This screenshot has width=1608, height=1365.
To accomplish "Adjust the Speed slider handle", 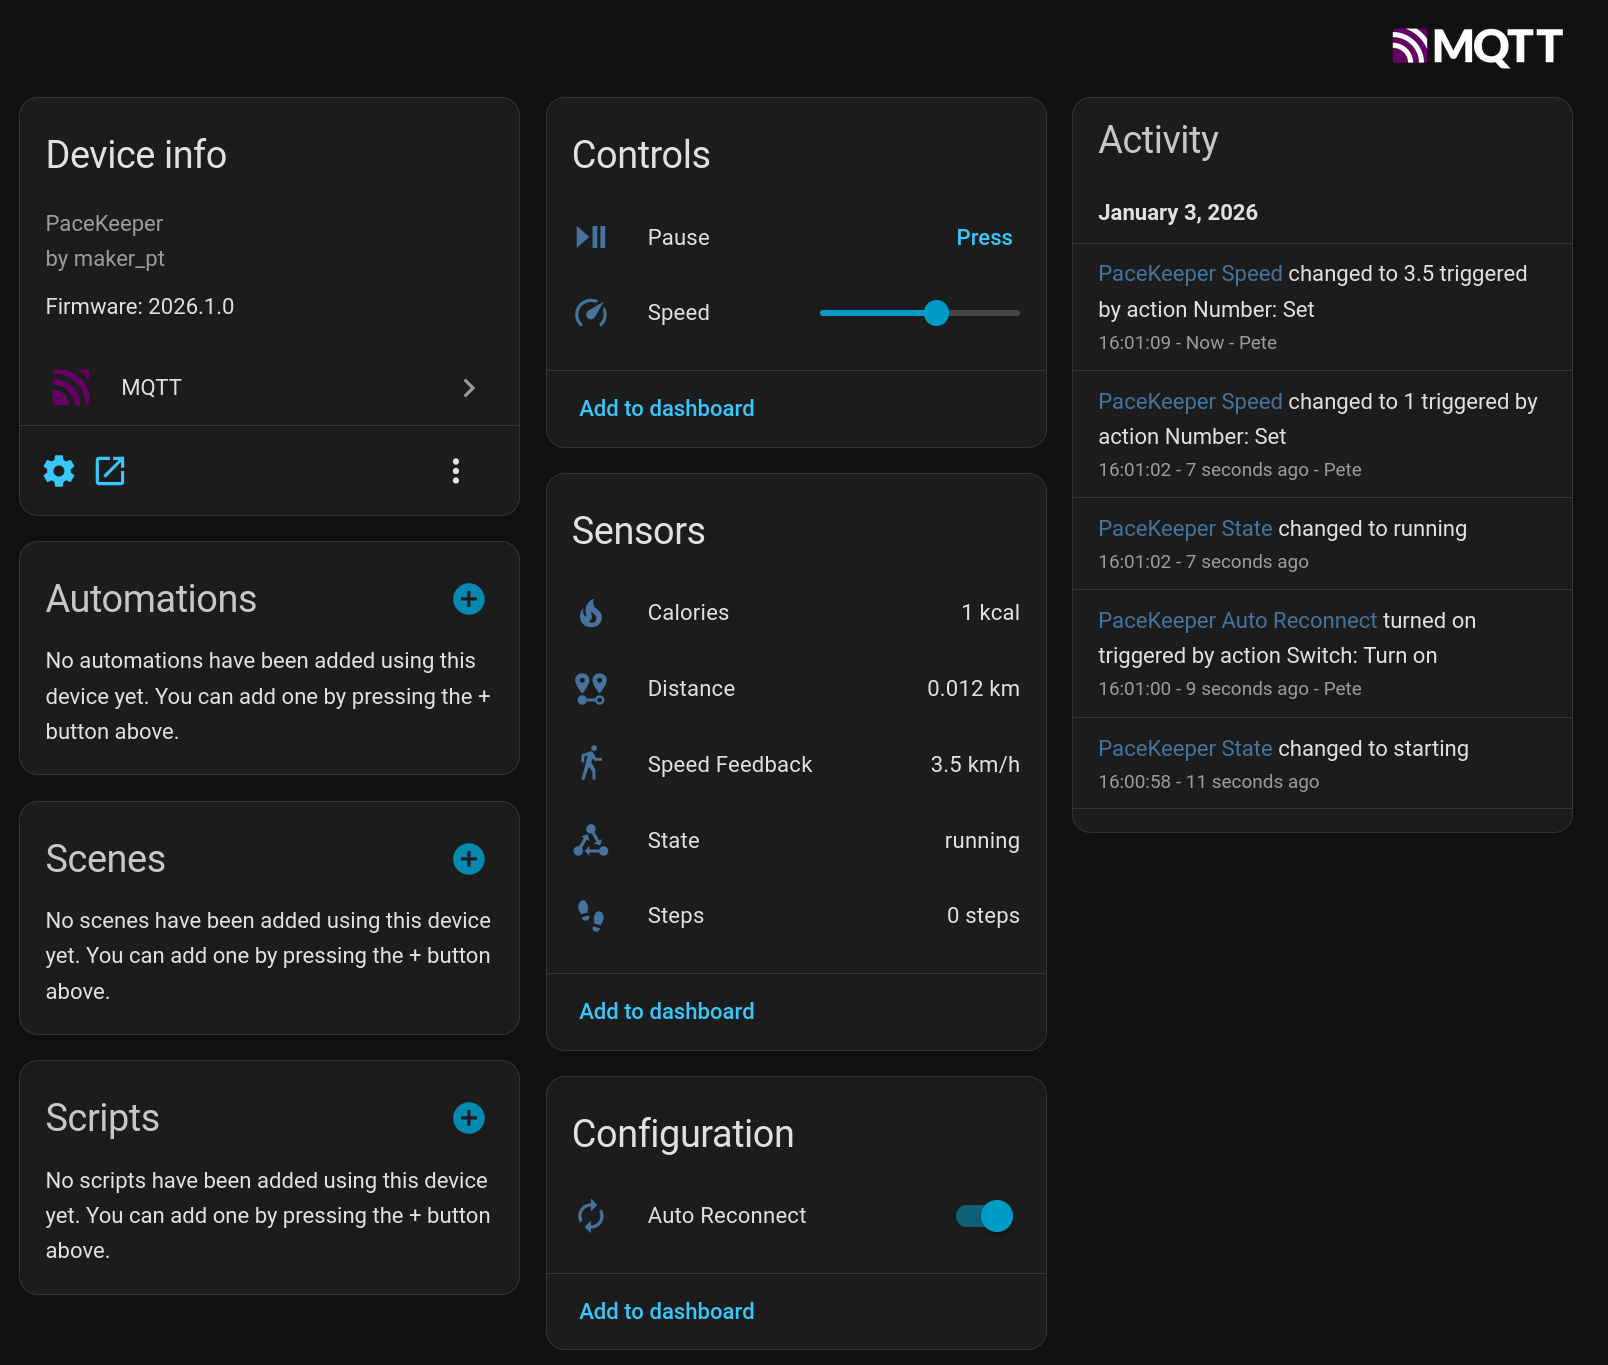I will pos(936,313).
